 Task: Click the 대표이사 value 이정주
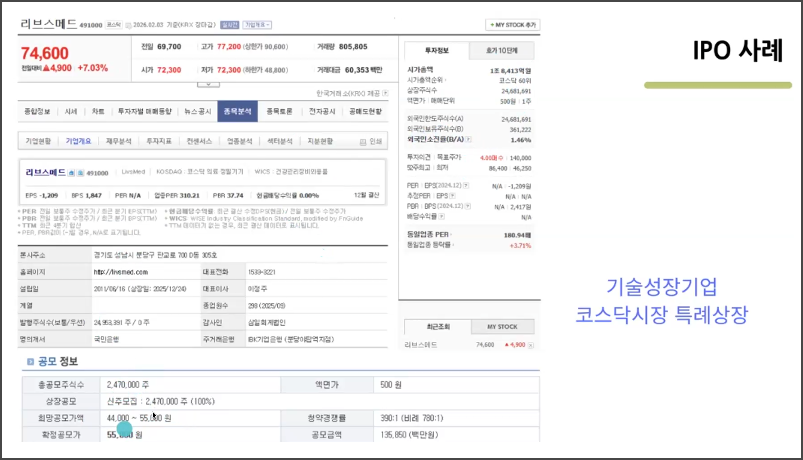257,289
